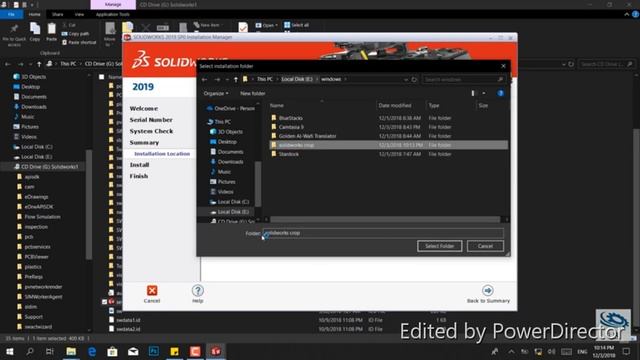Select Installation Location step in installer
Image resolution: width=640 pixels, height=360 pixels.
162,154
